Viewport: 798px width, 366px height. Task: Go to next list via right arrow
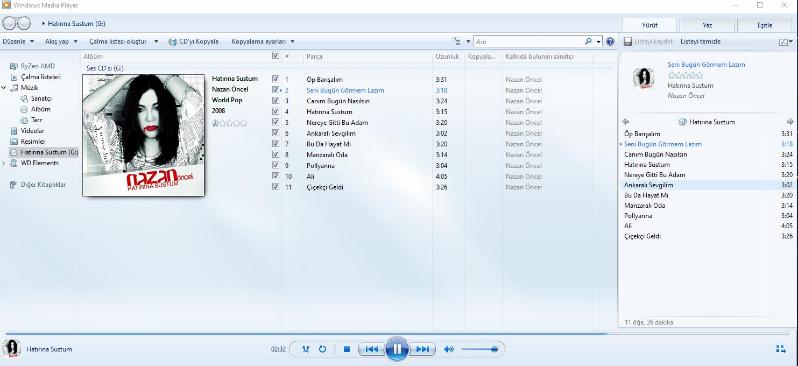point(790,122)
